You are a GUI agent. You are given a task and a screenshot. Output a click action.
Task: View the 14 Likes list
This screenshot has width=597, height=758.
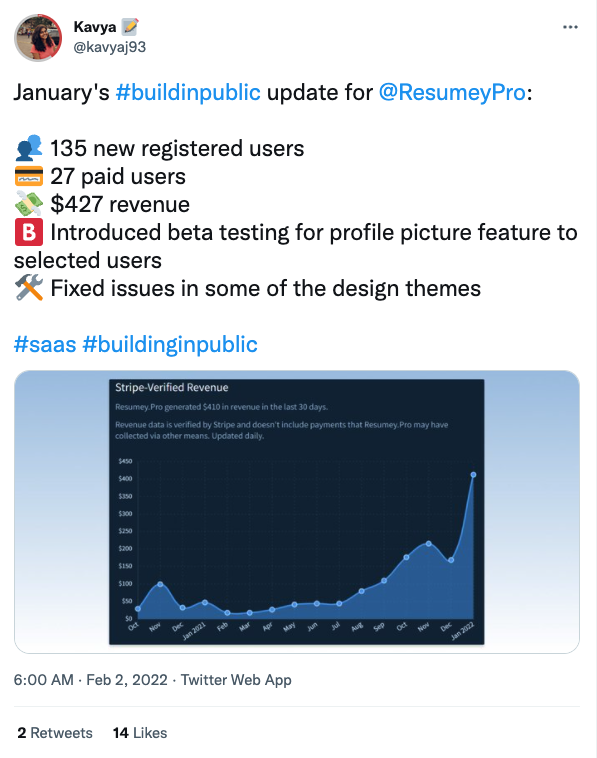coord(140,733)
